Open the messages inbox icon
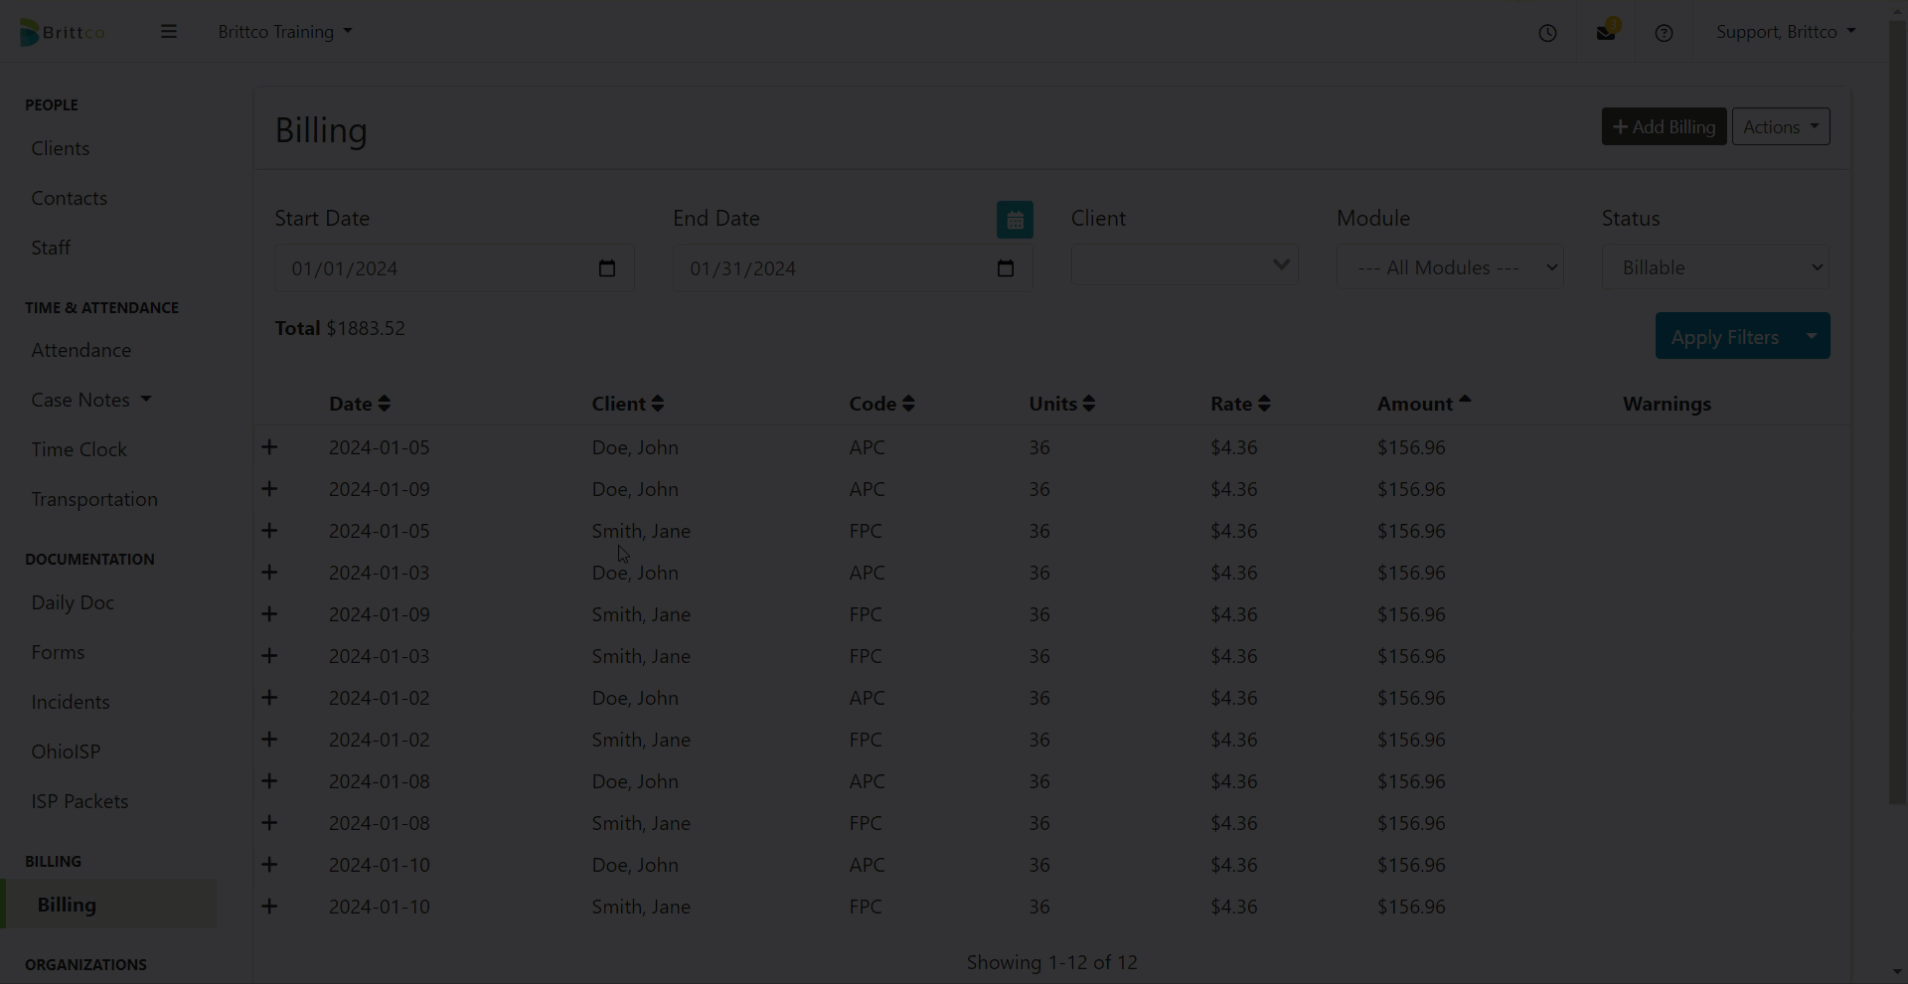The width and height of the screenshot is (1908, 984). pyautogui.click(x=1606, y=33)
